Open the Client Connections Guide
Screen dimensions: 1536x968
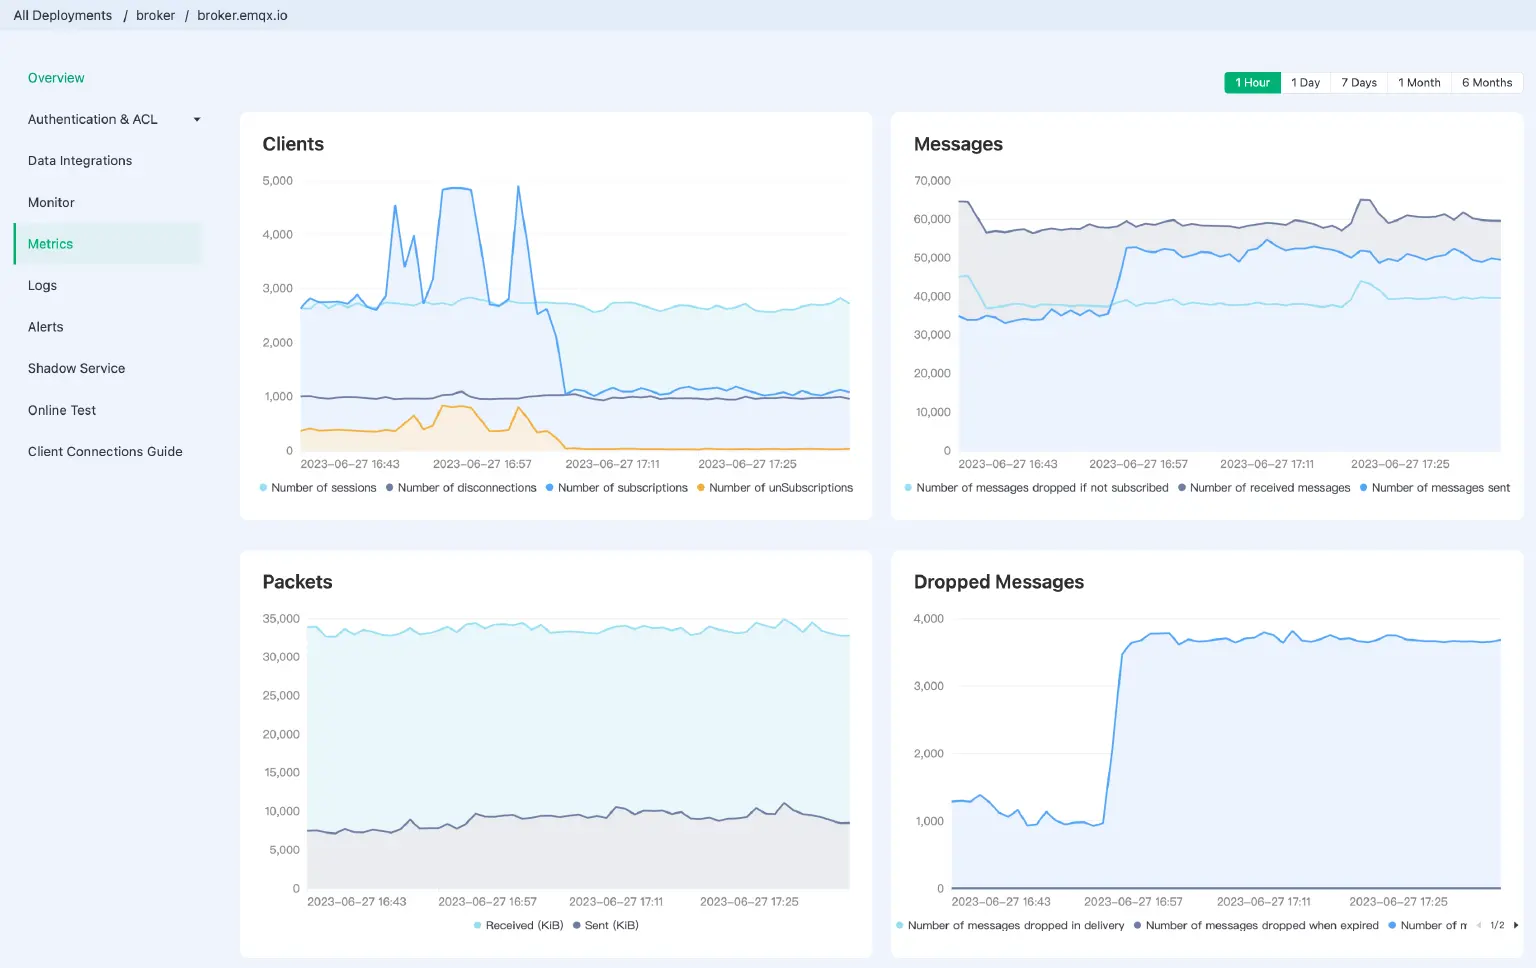click(105, 451)
